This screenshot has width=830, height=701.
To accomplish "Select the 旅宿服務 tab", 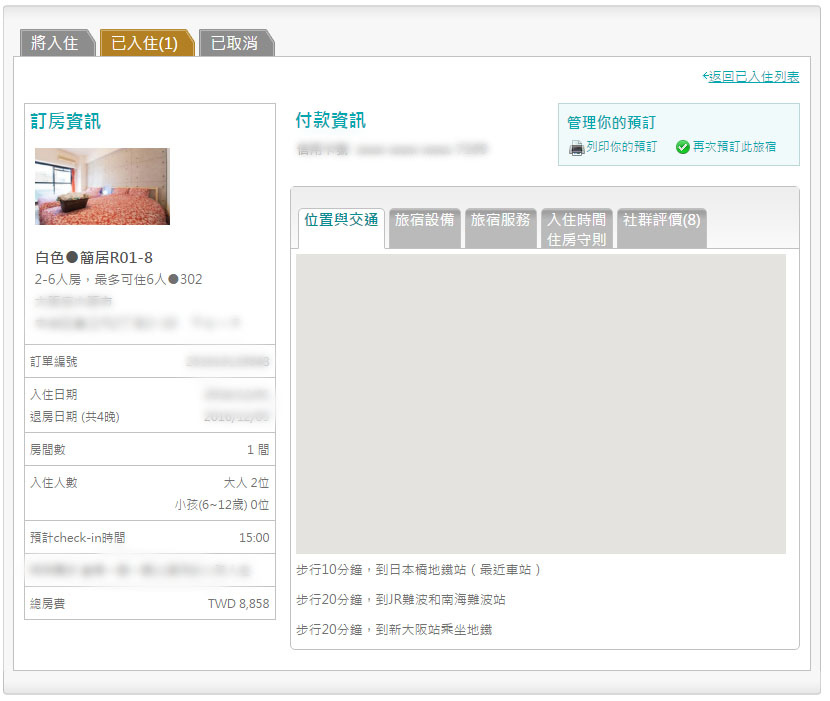I will point(501,228).
